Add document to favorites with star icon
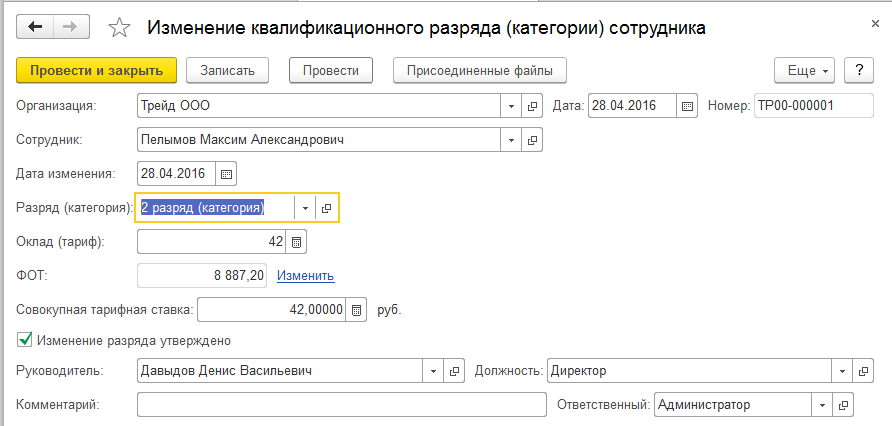892x426 pixels. click(119, 28)
